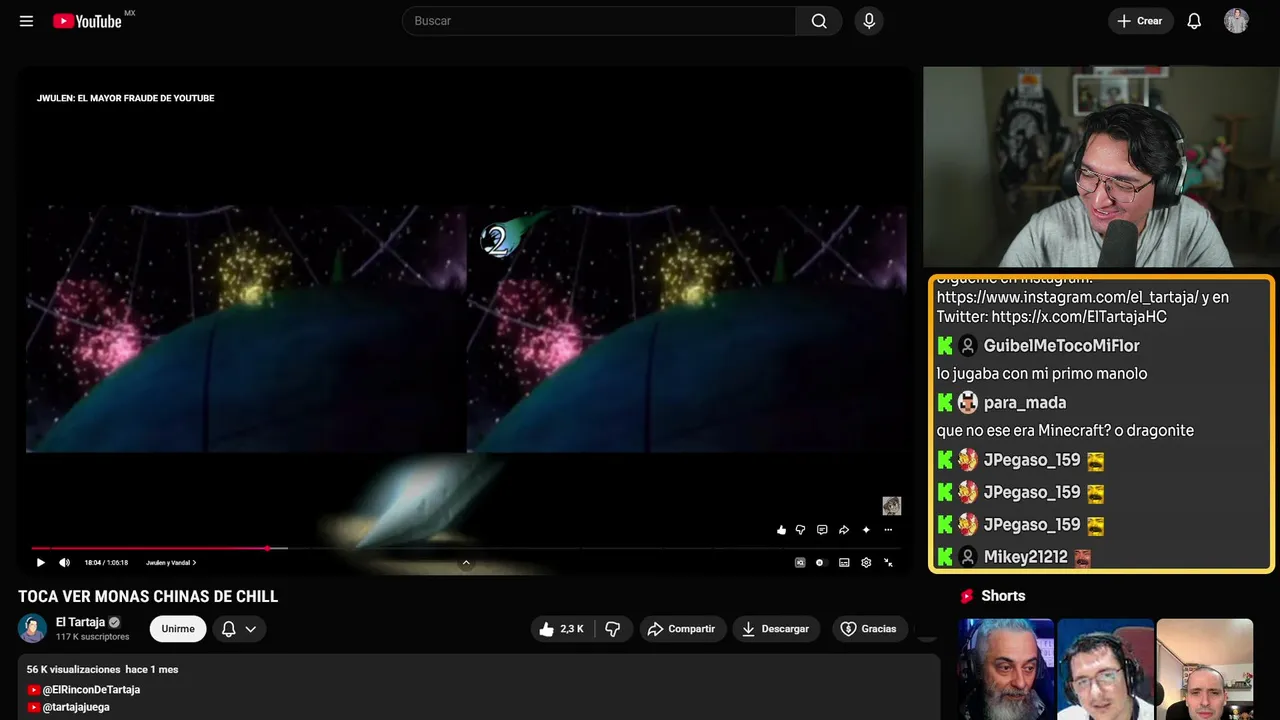This screenshot has width=1280, height=720.
Task: Click the Gracias button
Action: [x=870, y=629]
